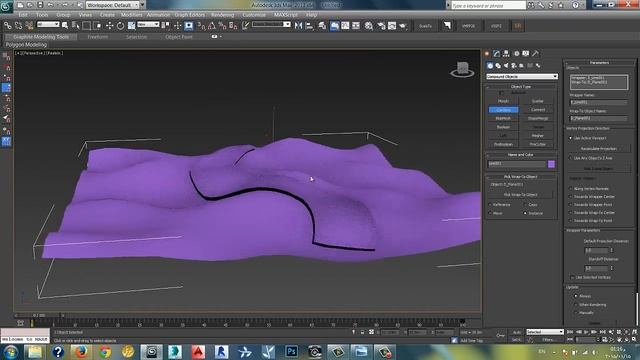Select the Move transform tool
Viewport: 640px width, 360px height.
pos(109,26)
